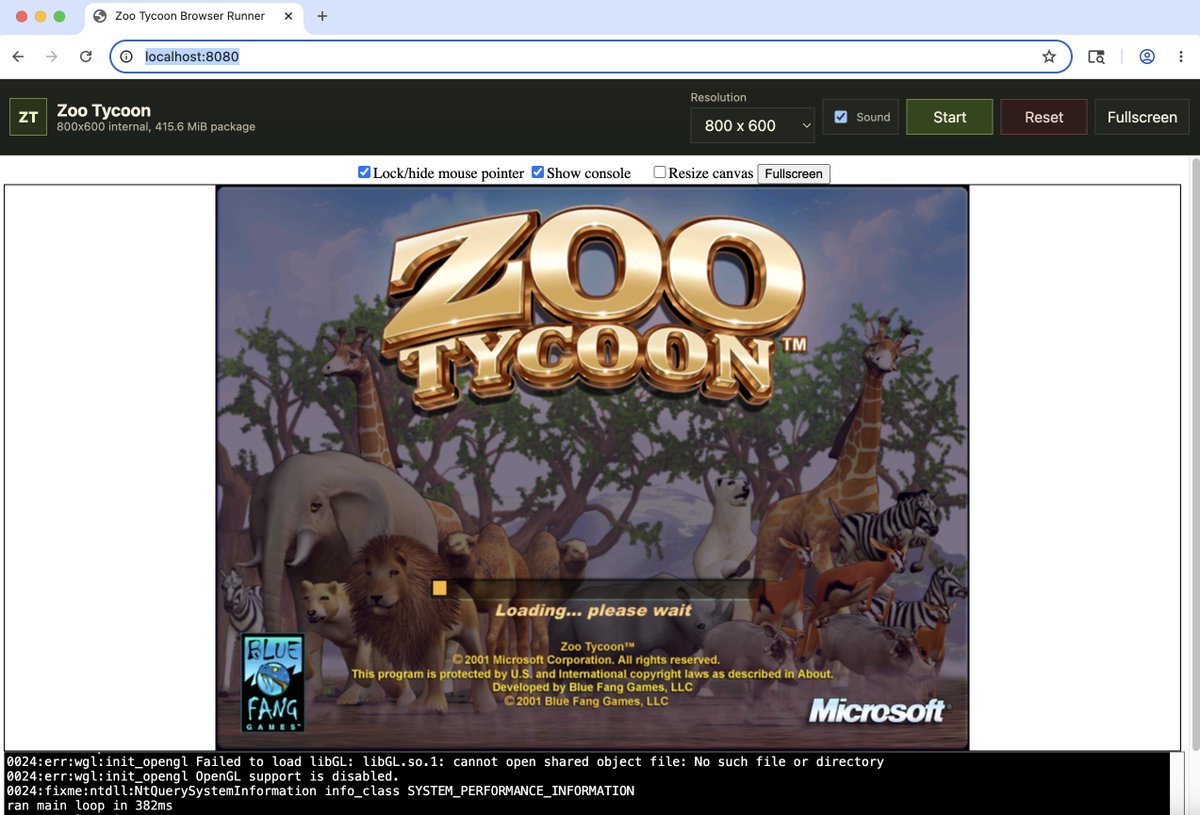Click the 'Loading... please wait' text

pyautogui.click(x=594, y=610)
